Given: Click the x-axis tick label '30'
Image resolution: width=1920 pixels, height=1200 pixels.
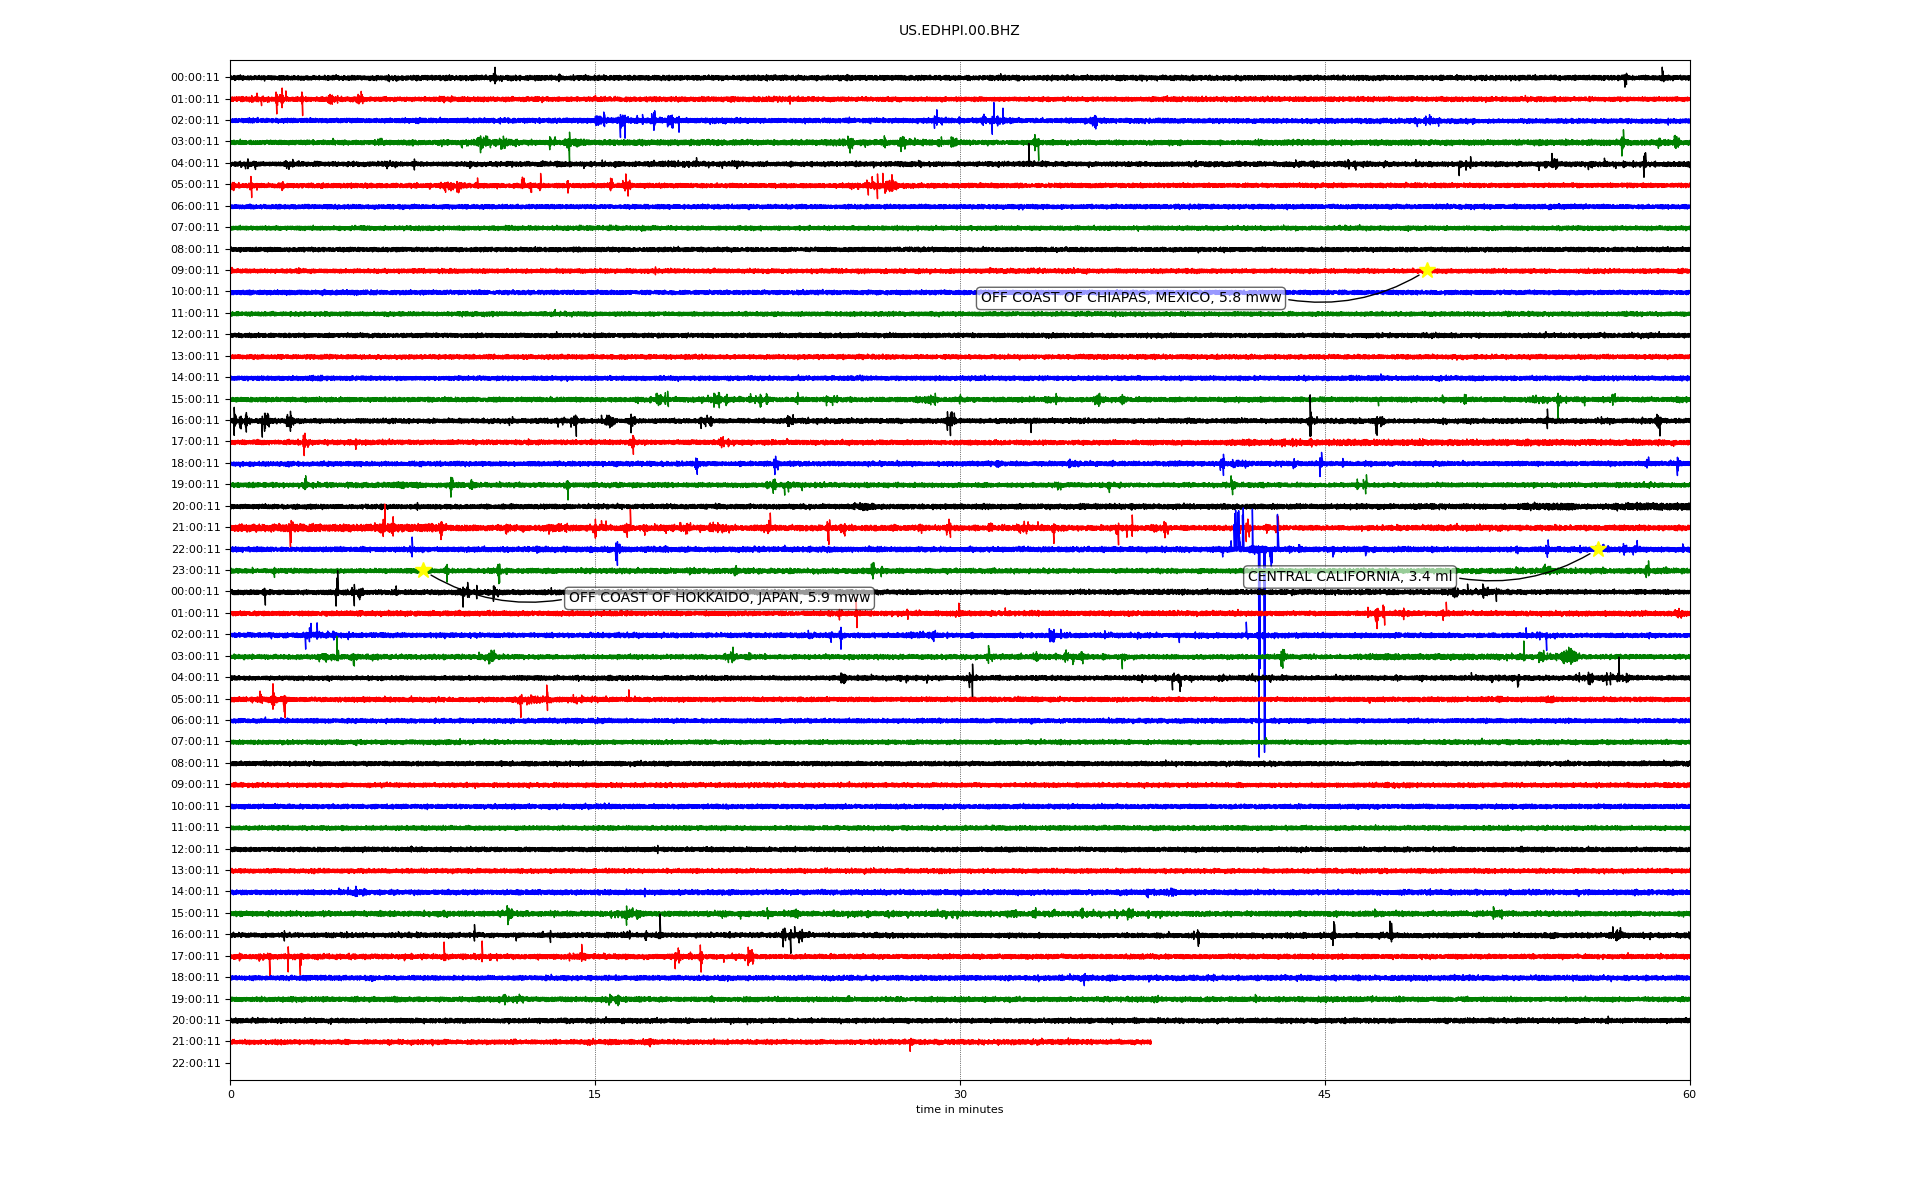Looking at the screenshot, I should [960, 1094].
